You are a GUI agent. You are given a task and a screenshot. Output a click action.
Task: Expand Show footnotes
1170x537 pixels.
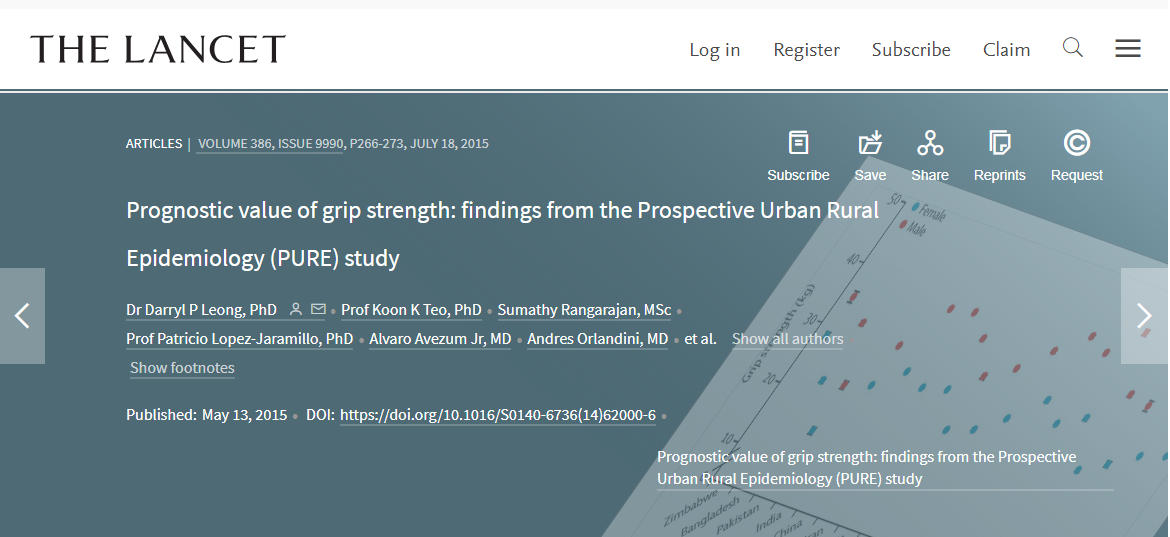coord(182,368)
